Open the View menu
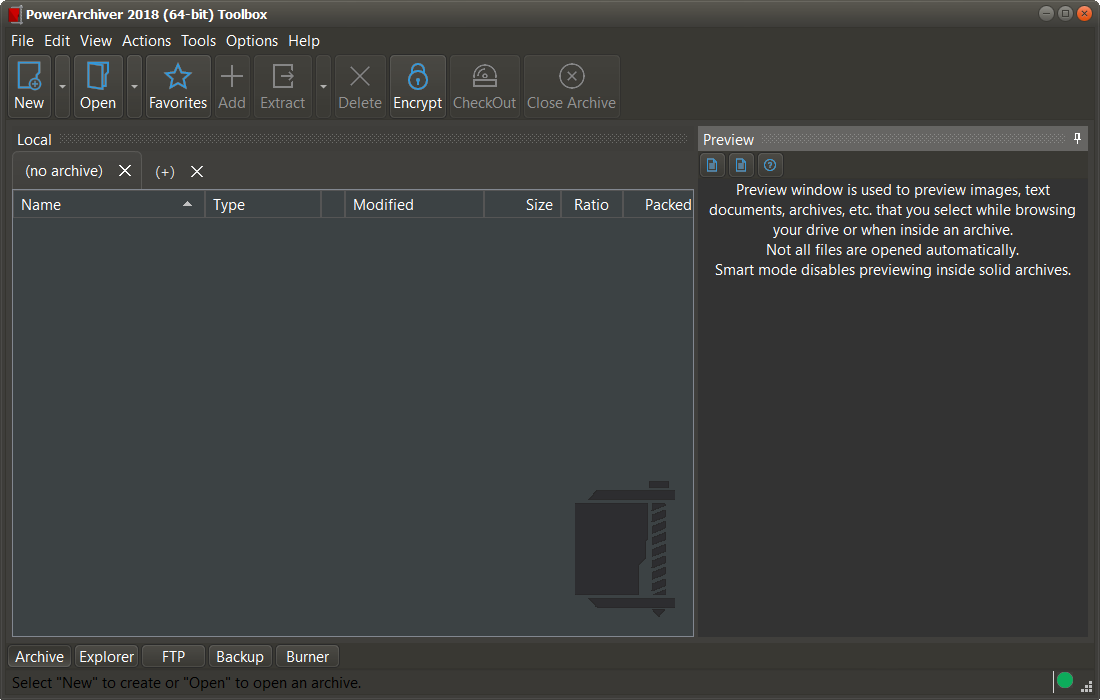1100x700 pixels. pos(96,41)
